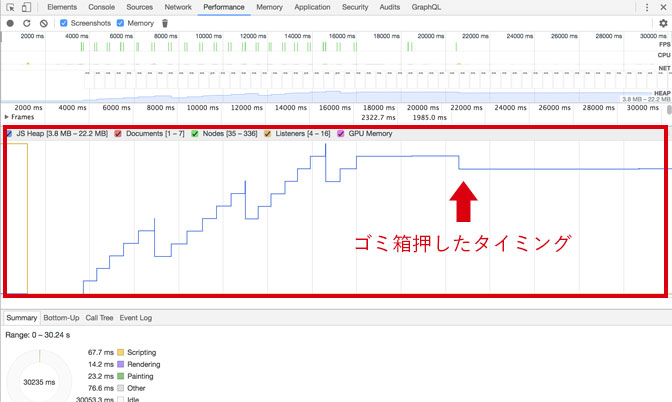Collect garbage with the trash icon
The image size is (672, 402).
[165, 23]
